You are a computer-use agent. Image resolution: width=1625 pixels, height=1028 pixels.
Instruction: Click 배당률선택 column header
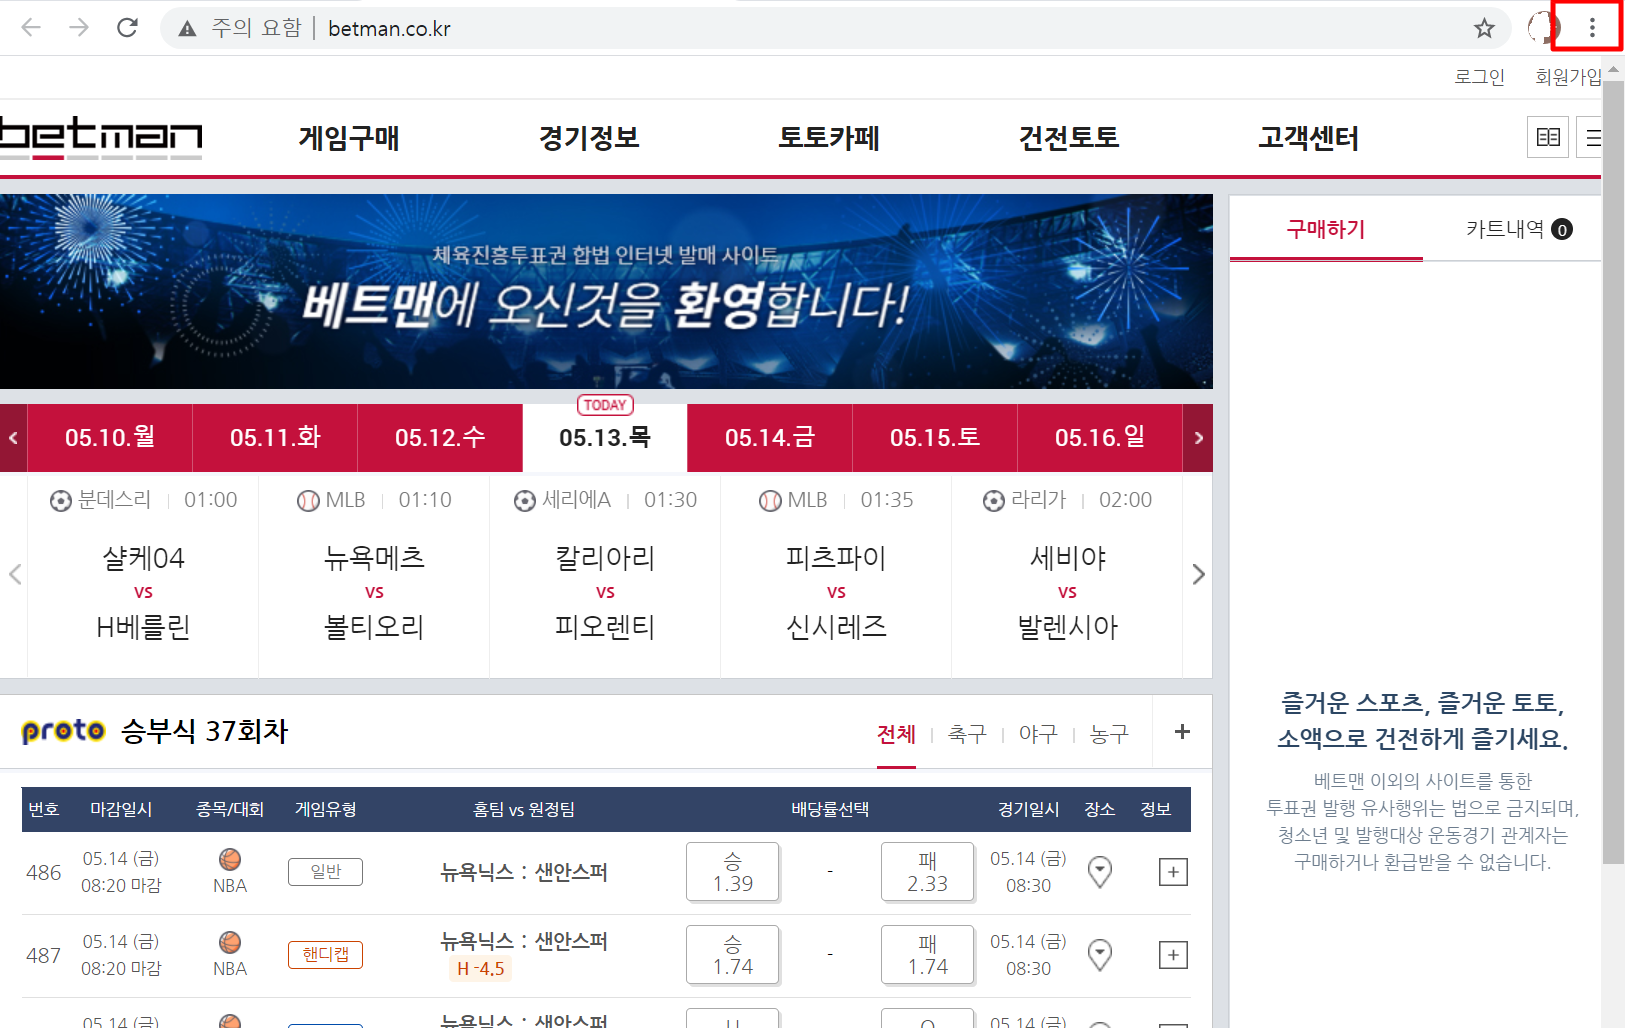pos(830,809)
